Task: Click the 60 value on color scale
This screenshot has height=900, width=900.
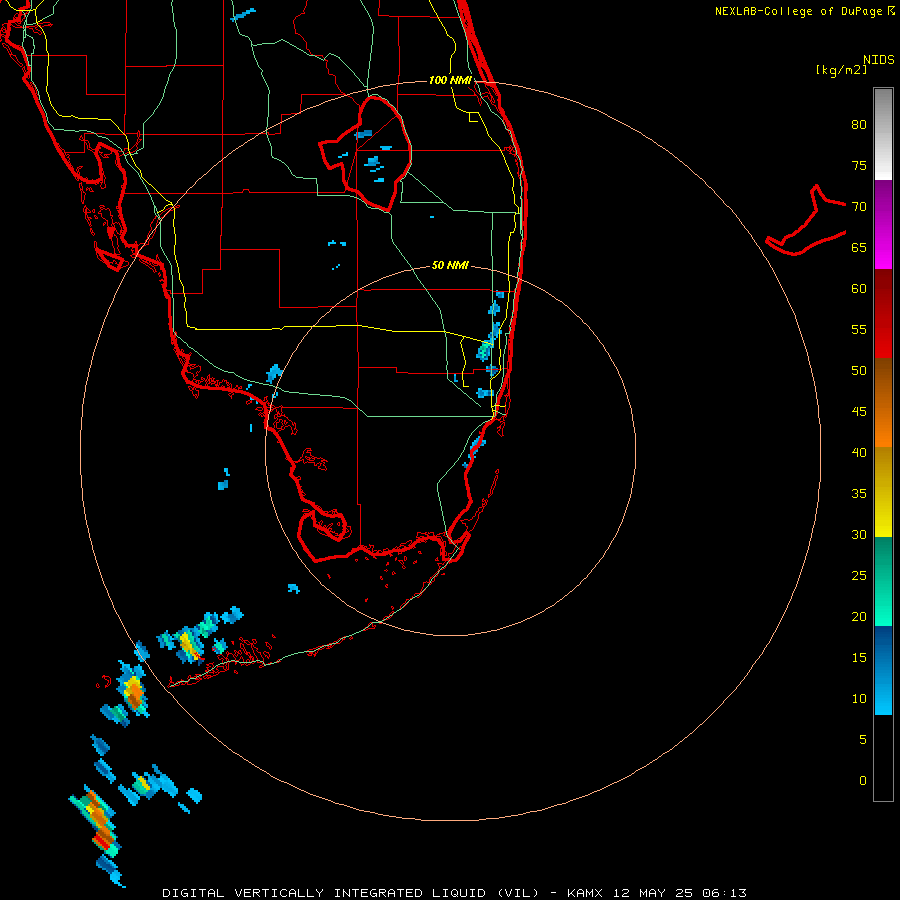Action: coord(859,288)
